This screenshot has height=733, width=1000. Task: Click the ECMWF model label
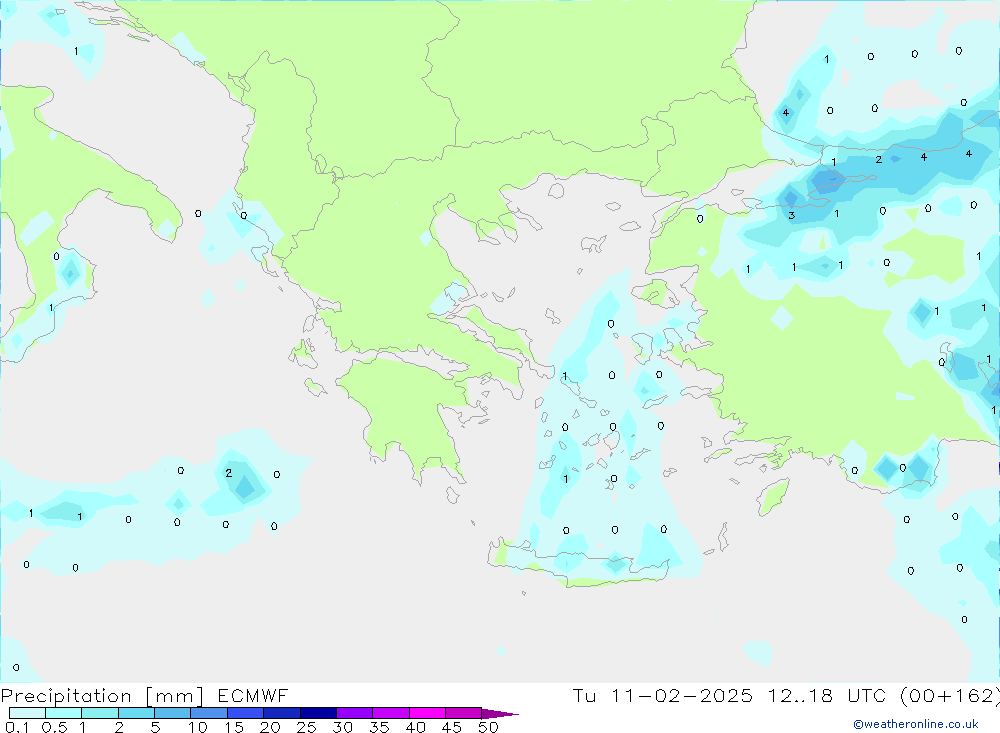pyautogui.click(x=253, y=695)
